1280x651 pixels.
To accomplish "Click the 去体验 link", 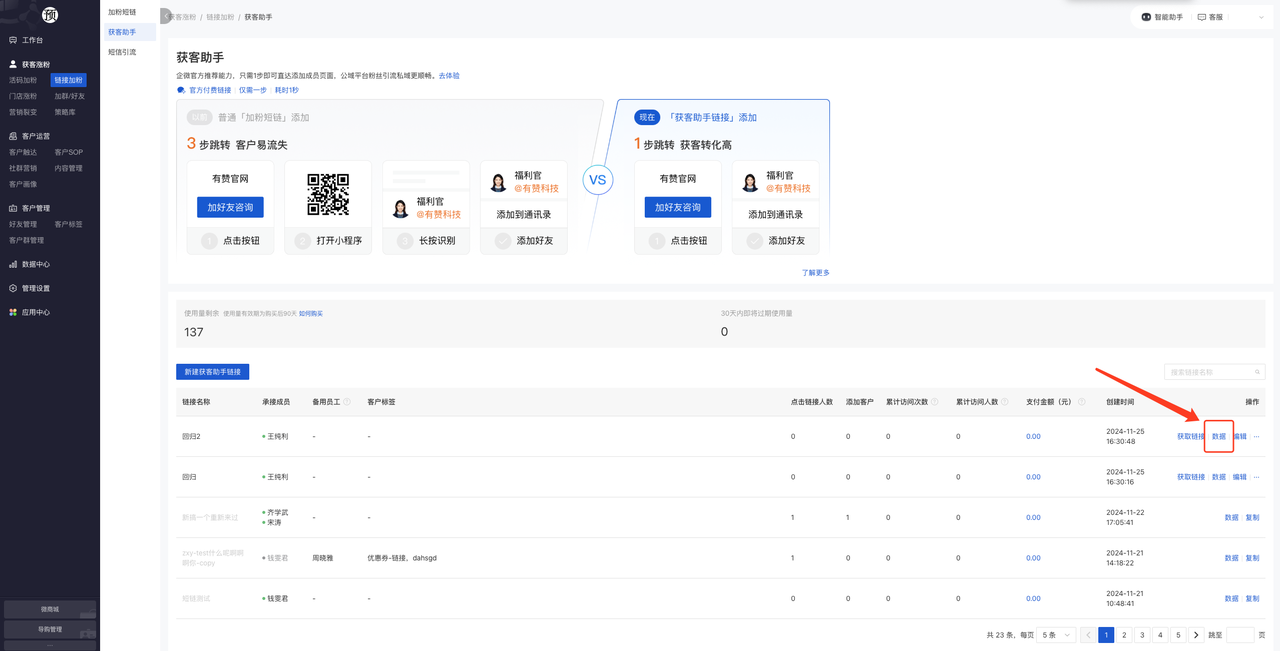I will coord(449,76).
